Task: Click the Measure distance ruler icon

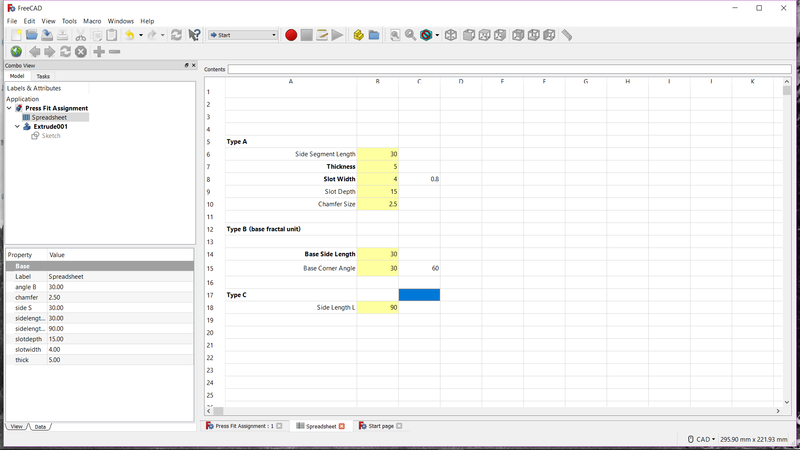Action: click(x=567, y=35)
